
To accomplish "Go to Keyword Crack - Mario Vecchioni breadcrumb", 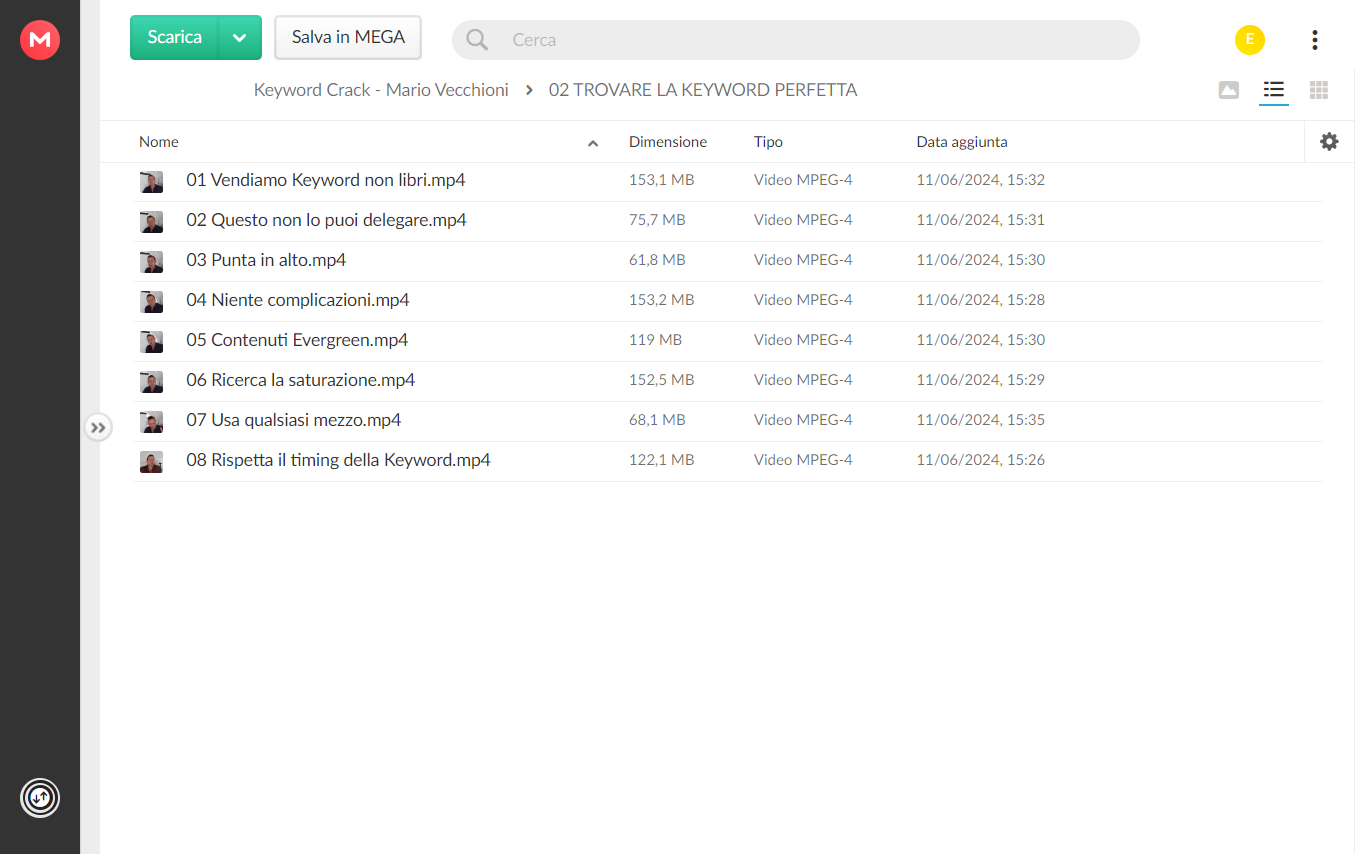I will coord(381,90).
